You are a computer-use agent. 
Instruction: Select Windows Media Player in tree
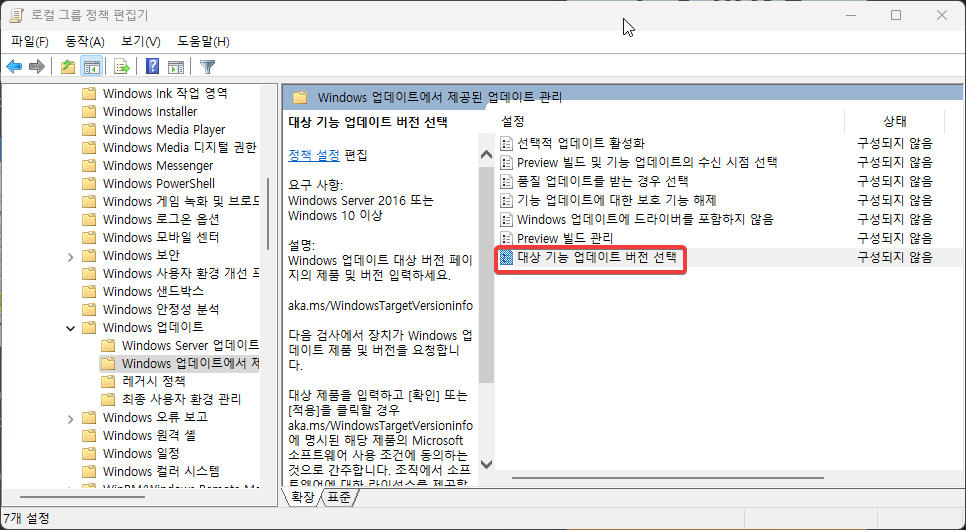tap(164, 129)
